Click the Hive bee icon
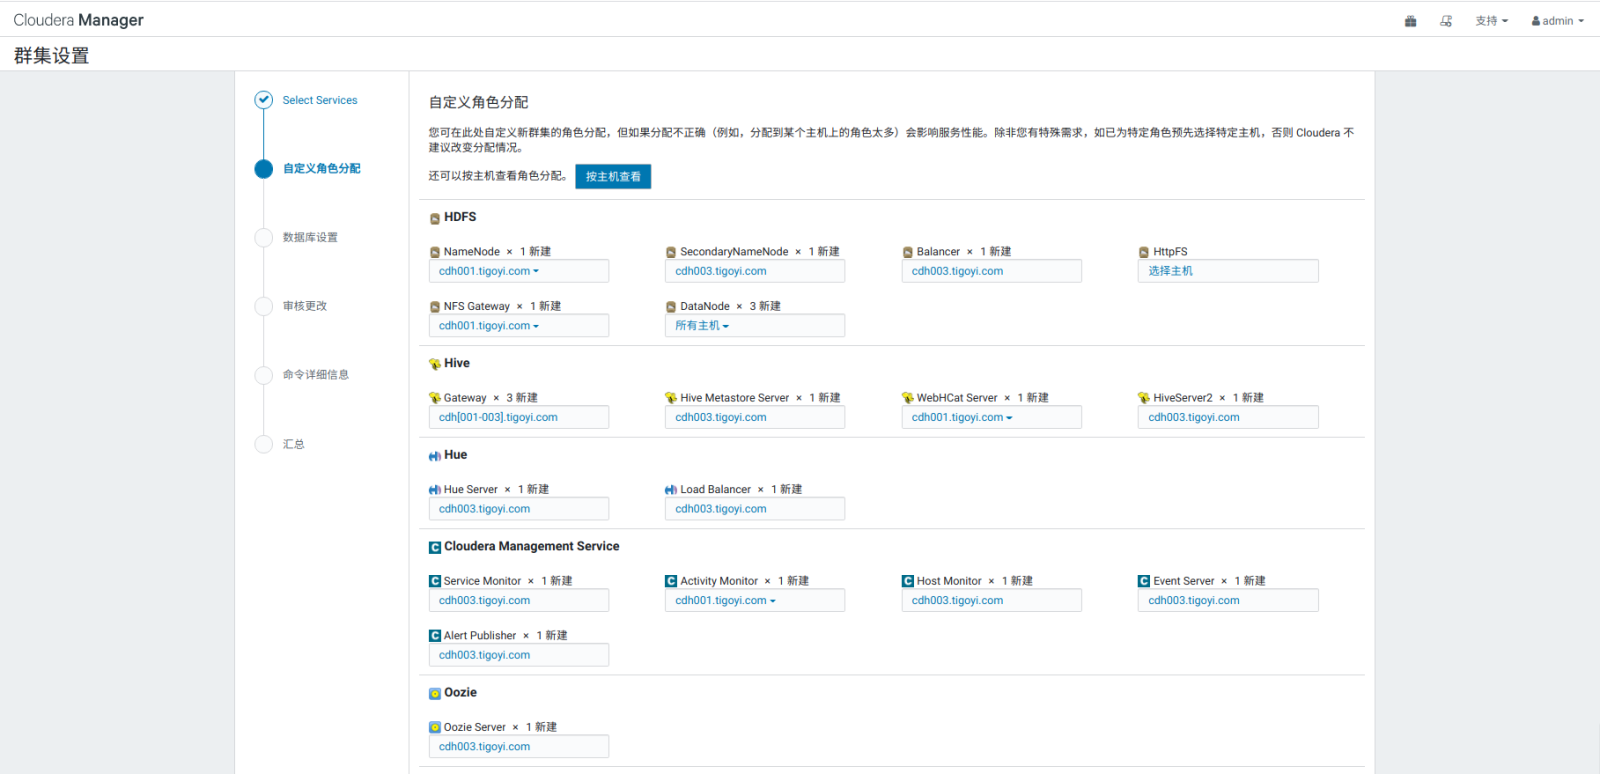The image size is (1600, 774). pos(435,364)
